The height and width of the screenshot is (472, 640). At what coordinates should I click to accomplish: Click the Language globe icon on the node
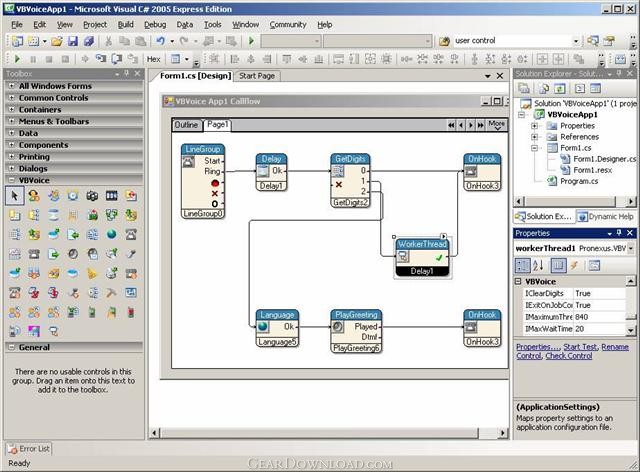point(261,326)
